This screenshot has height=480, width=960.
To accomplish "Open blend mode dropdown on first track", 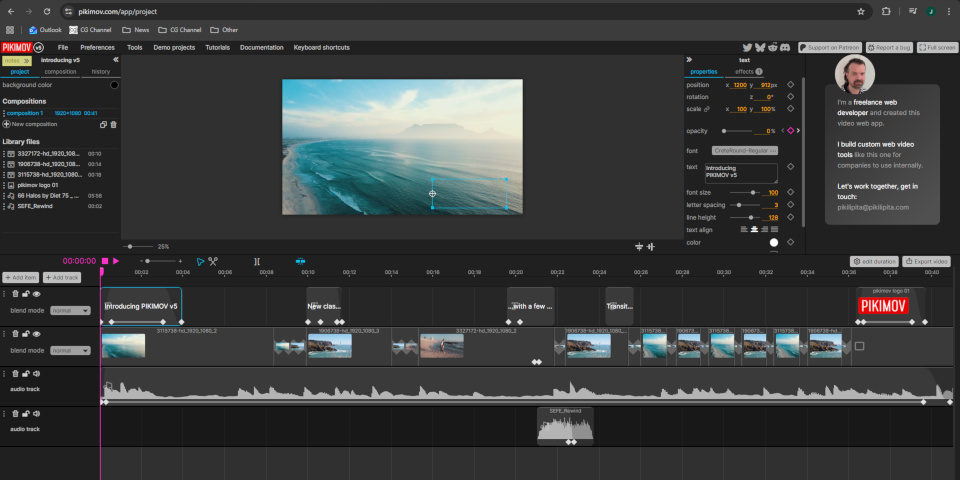I will [x=70, y=310].
